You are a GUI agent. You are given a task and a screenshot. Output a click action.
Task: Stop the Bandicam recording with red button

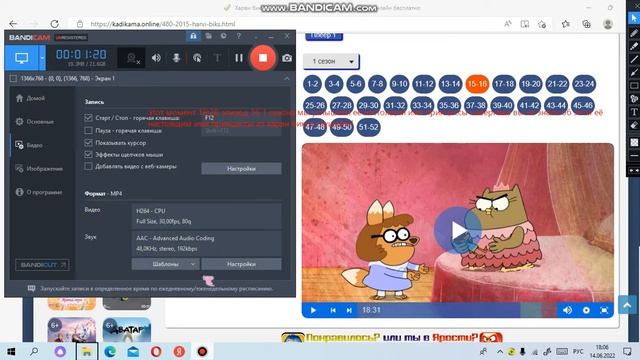263,58
